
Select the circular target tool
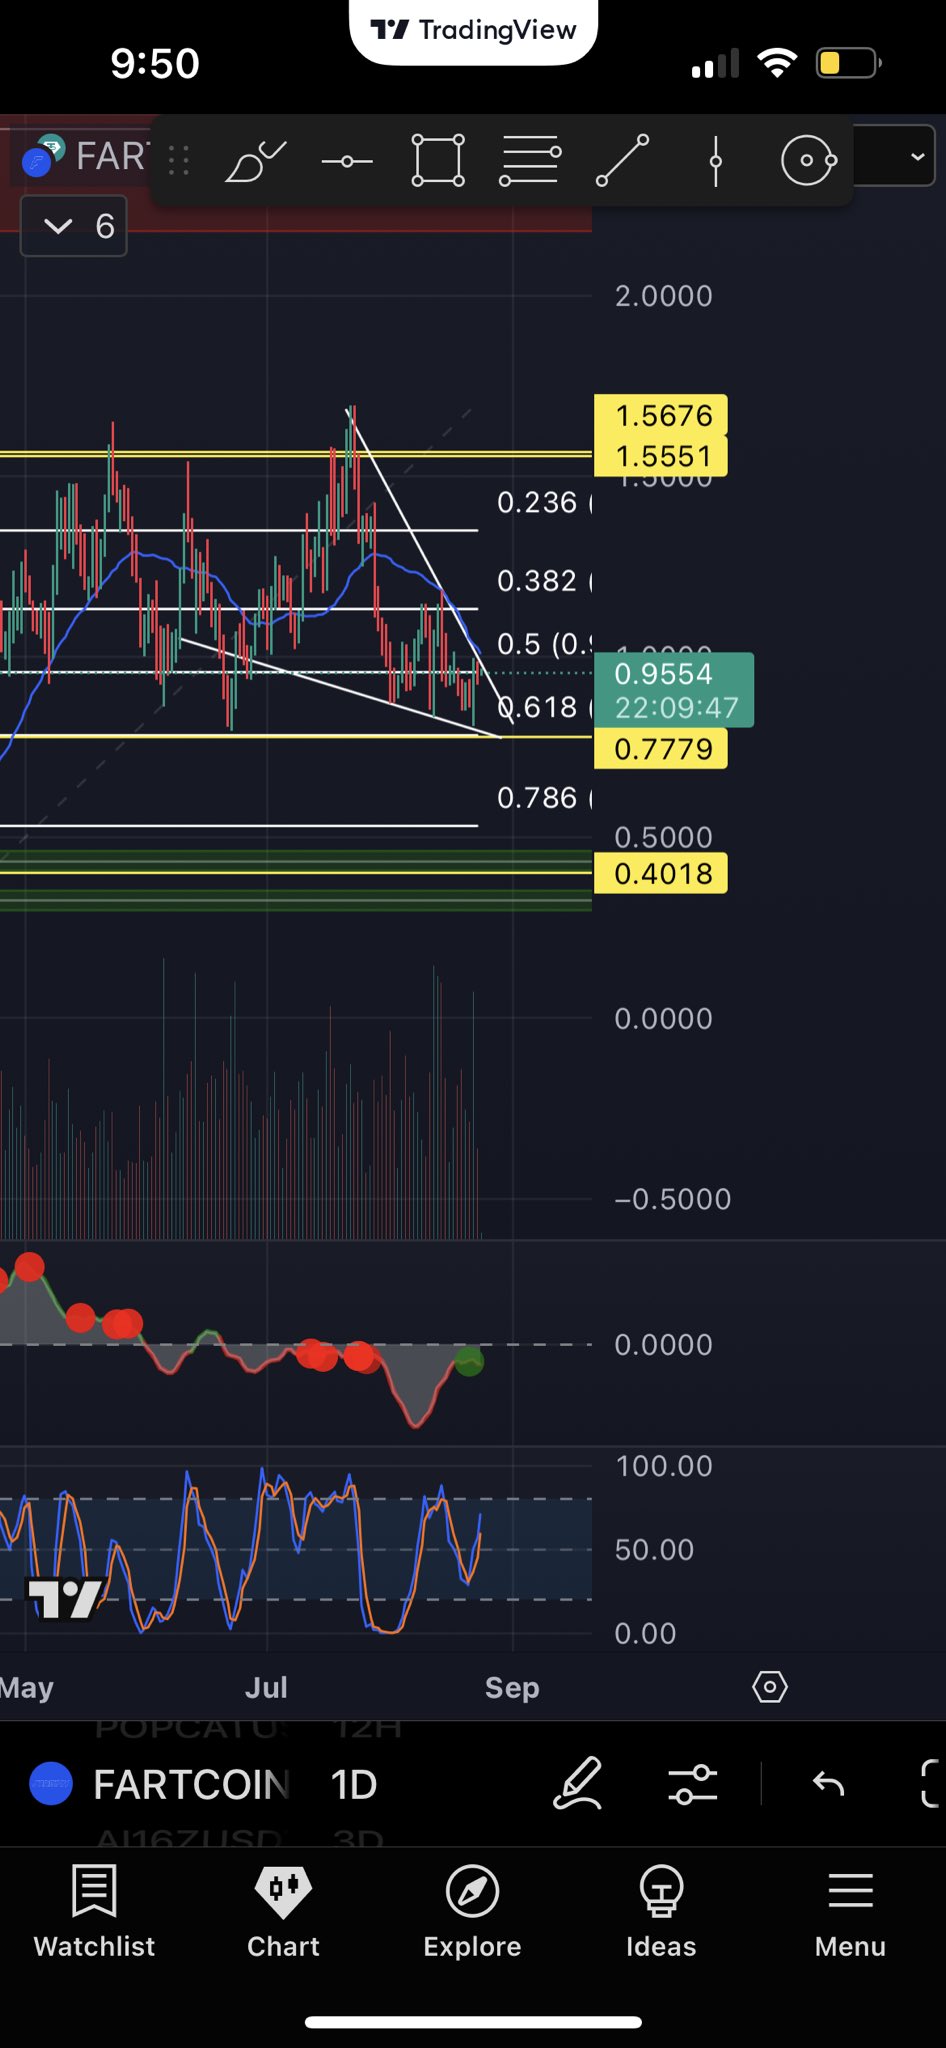[808, 160]
